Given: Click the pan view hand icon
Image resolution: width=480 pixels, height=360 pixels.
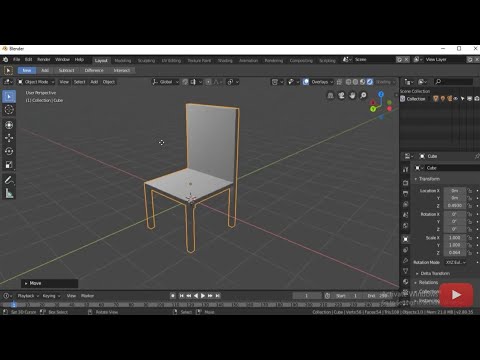Looking at the screenshot, I should click(x=352, y=96).
